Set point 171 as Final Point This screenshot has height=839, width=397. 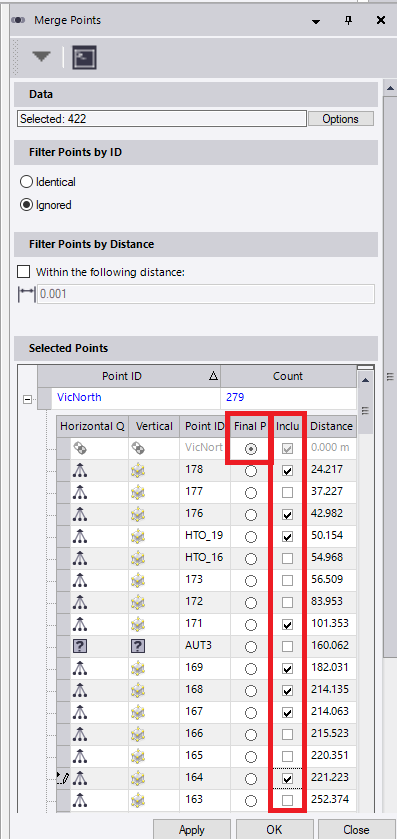(x=250, y=624)
